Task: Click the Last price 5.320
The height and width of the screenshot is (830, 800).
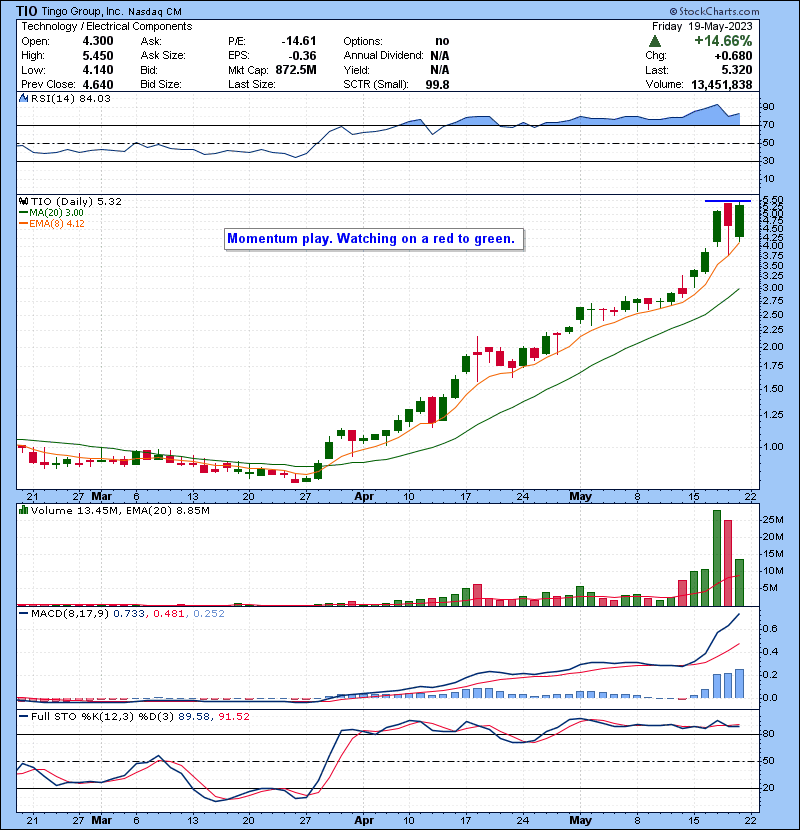Action: click(736, 70)
